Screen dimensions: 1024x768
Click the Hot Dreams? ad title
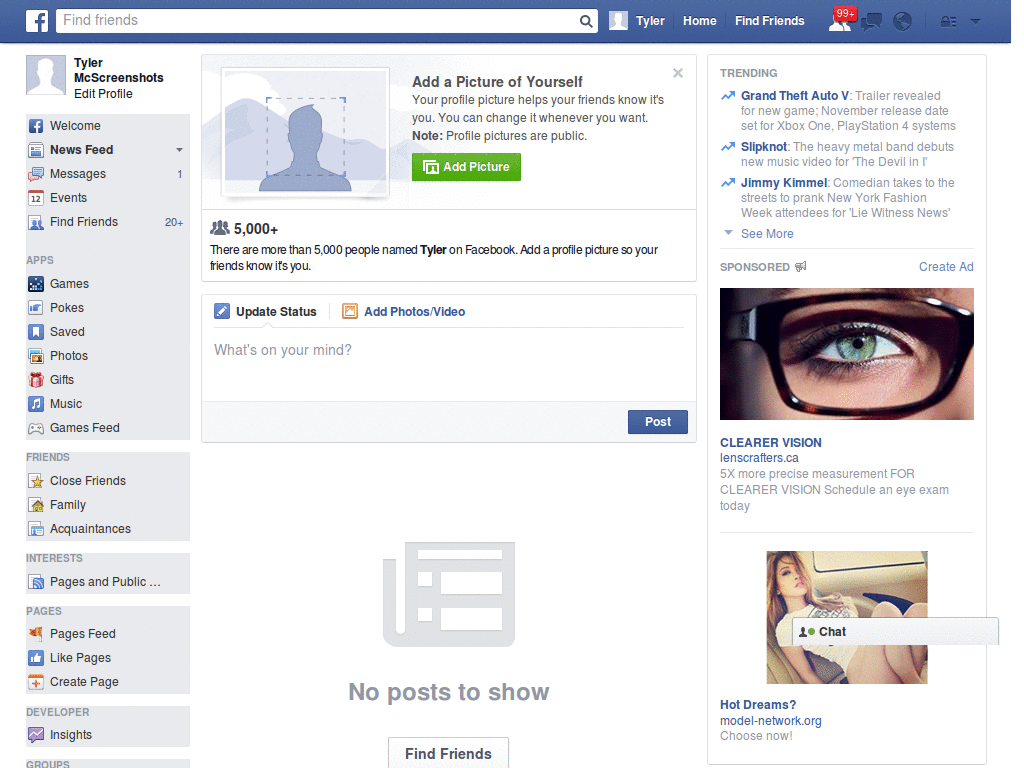click(758, 705)
